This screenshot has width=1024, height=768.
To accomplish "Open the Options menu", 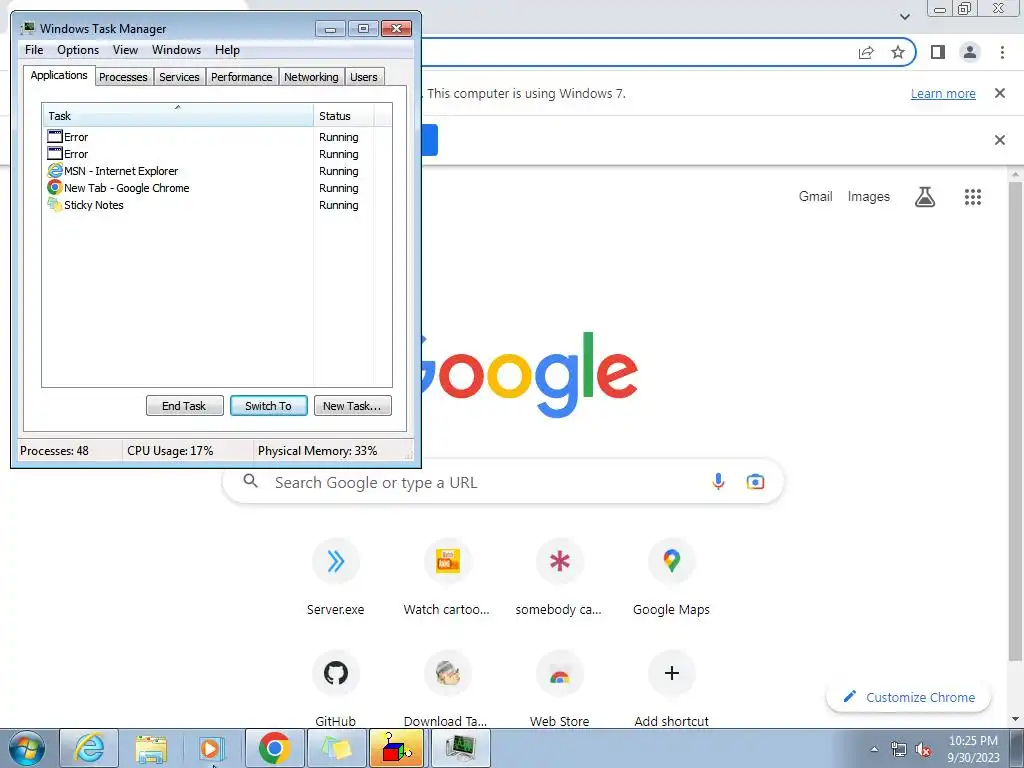I will point(78,50).
